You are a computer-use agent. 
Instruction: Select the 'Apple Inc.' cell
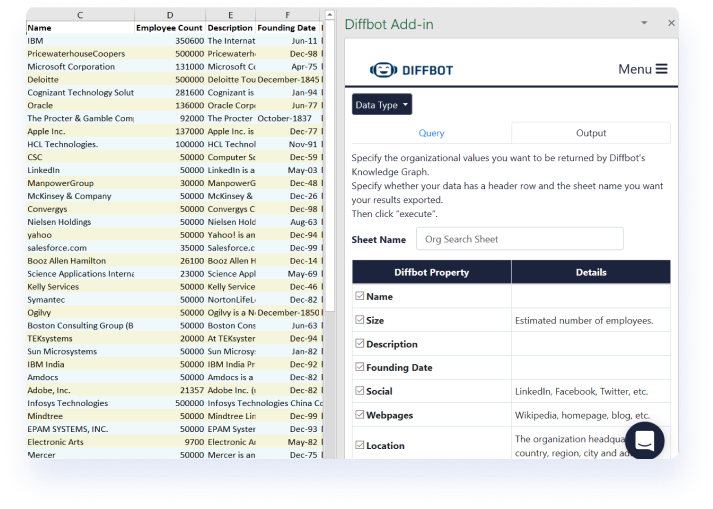point(80,131)
